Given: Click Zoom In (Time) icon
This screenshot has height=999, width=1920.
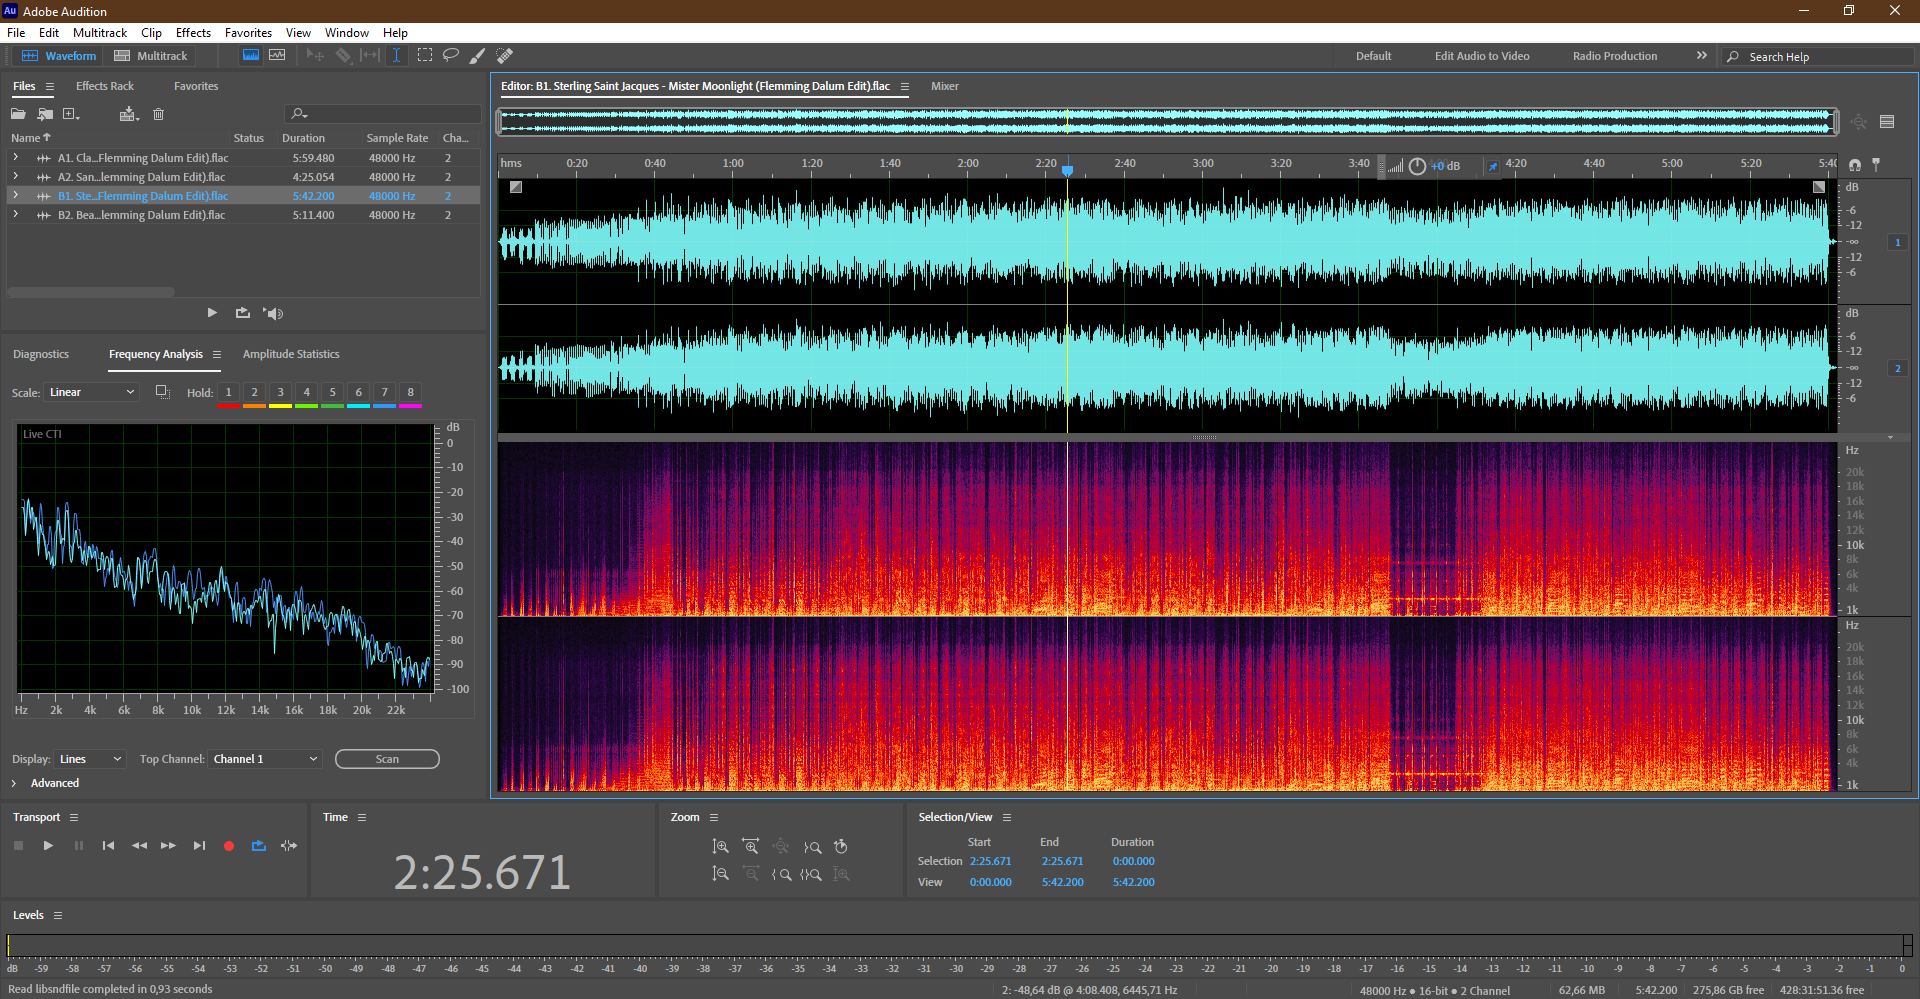Looking at the screenshot, I should (751, 847).
